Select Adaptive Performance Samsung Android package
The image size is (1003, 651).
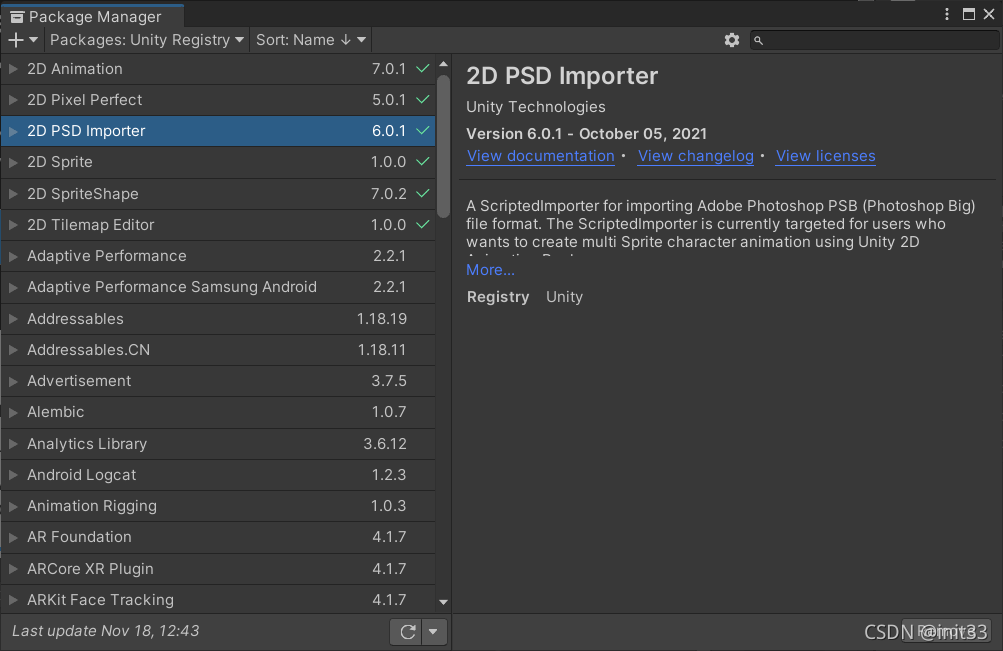[x=217, y=287]
